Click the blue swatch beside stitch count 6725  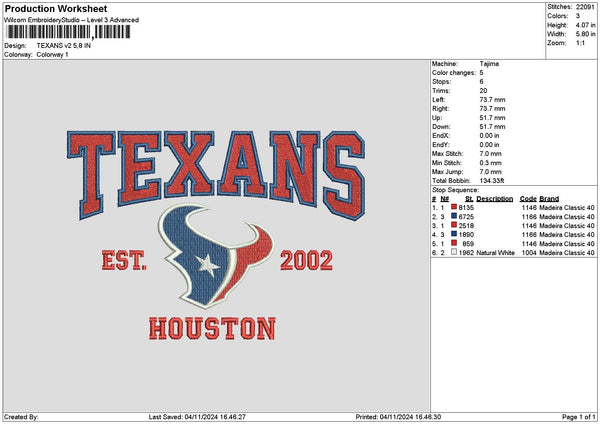pyautogui.click(x=454, y=216)
